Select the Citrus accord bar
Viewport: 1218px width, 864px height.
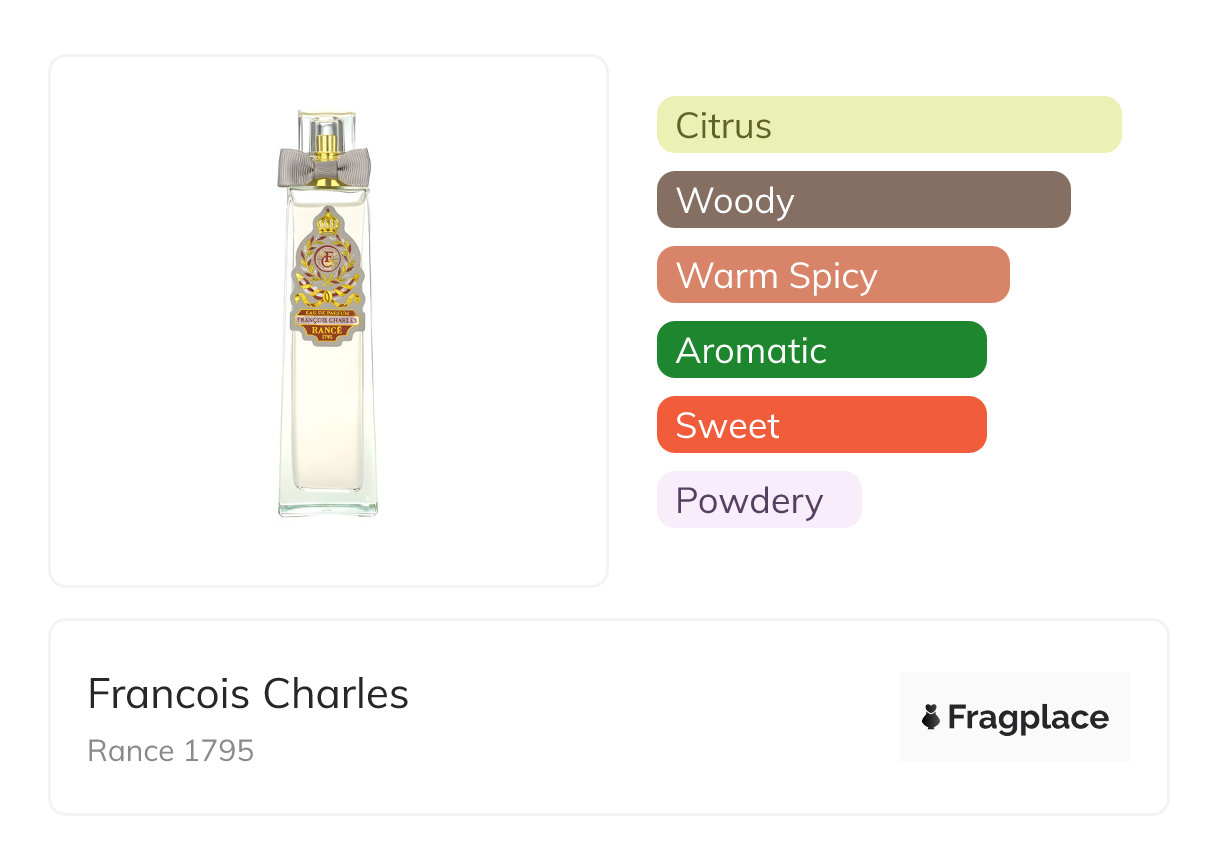pyautogui.click(x=888, y=125)
